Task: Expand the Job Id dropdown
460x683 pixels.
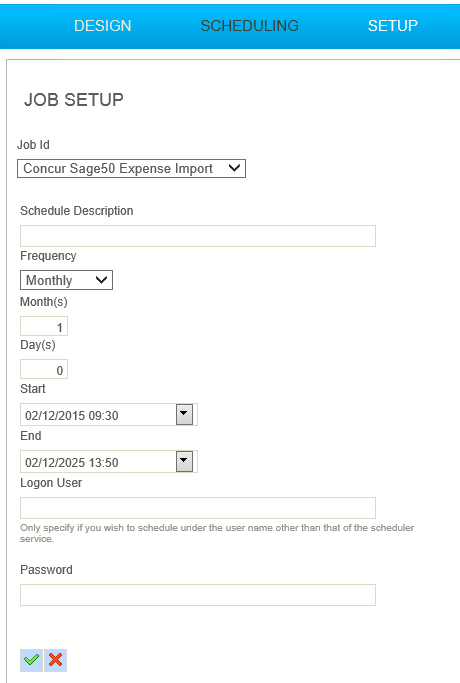Action: point(131,169)
